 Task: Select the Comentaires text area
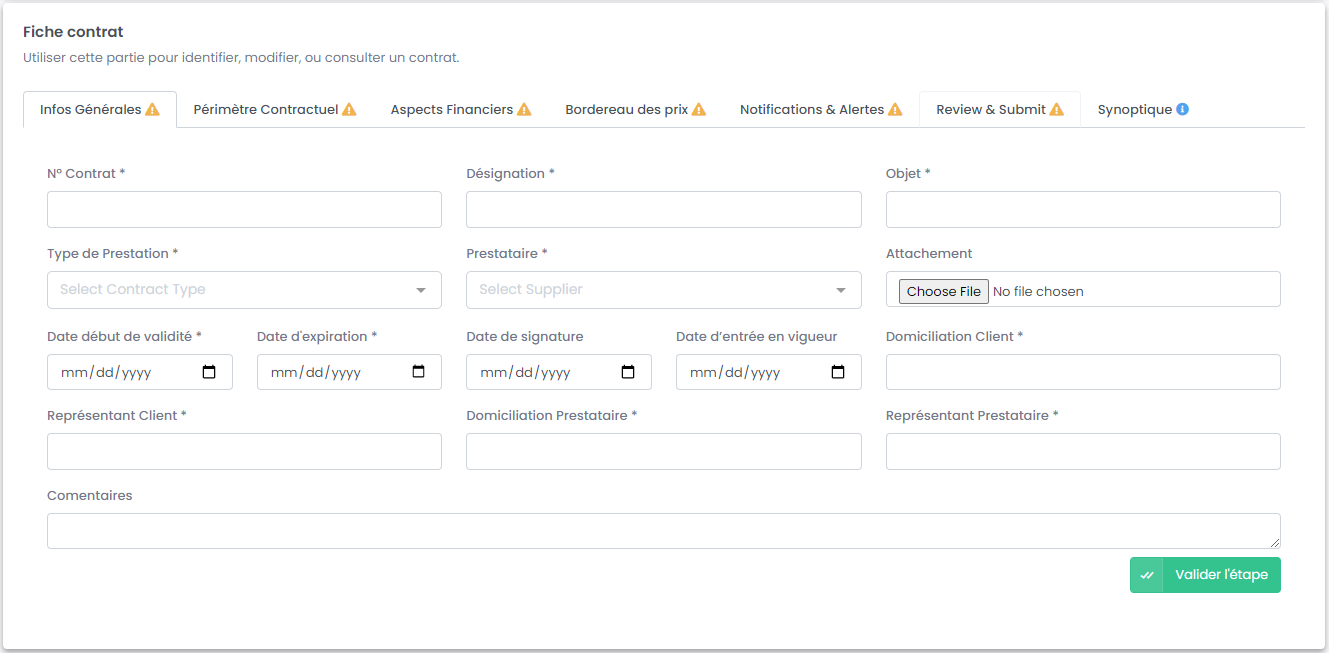pyautogui.click(x=663, y=531)
